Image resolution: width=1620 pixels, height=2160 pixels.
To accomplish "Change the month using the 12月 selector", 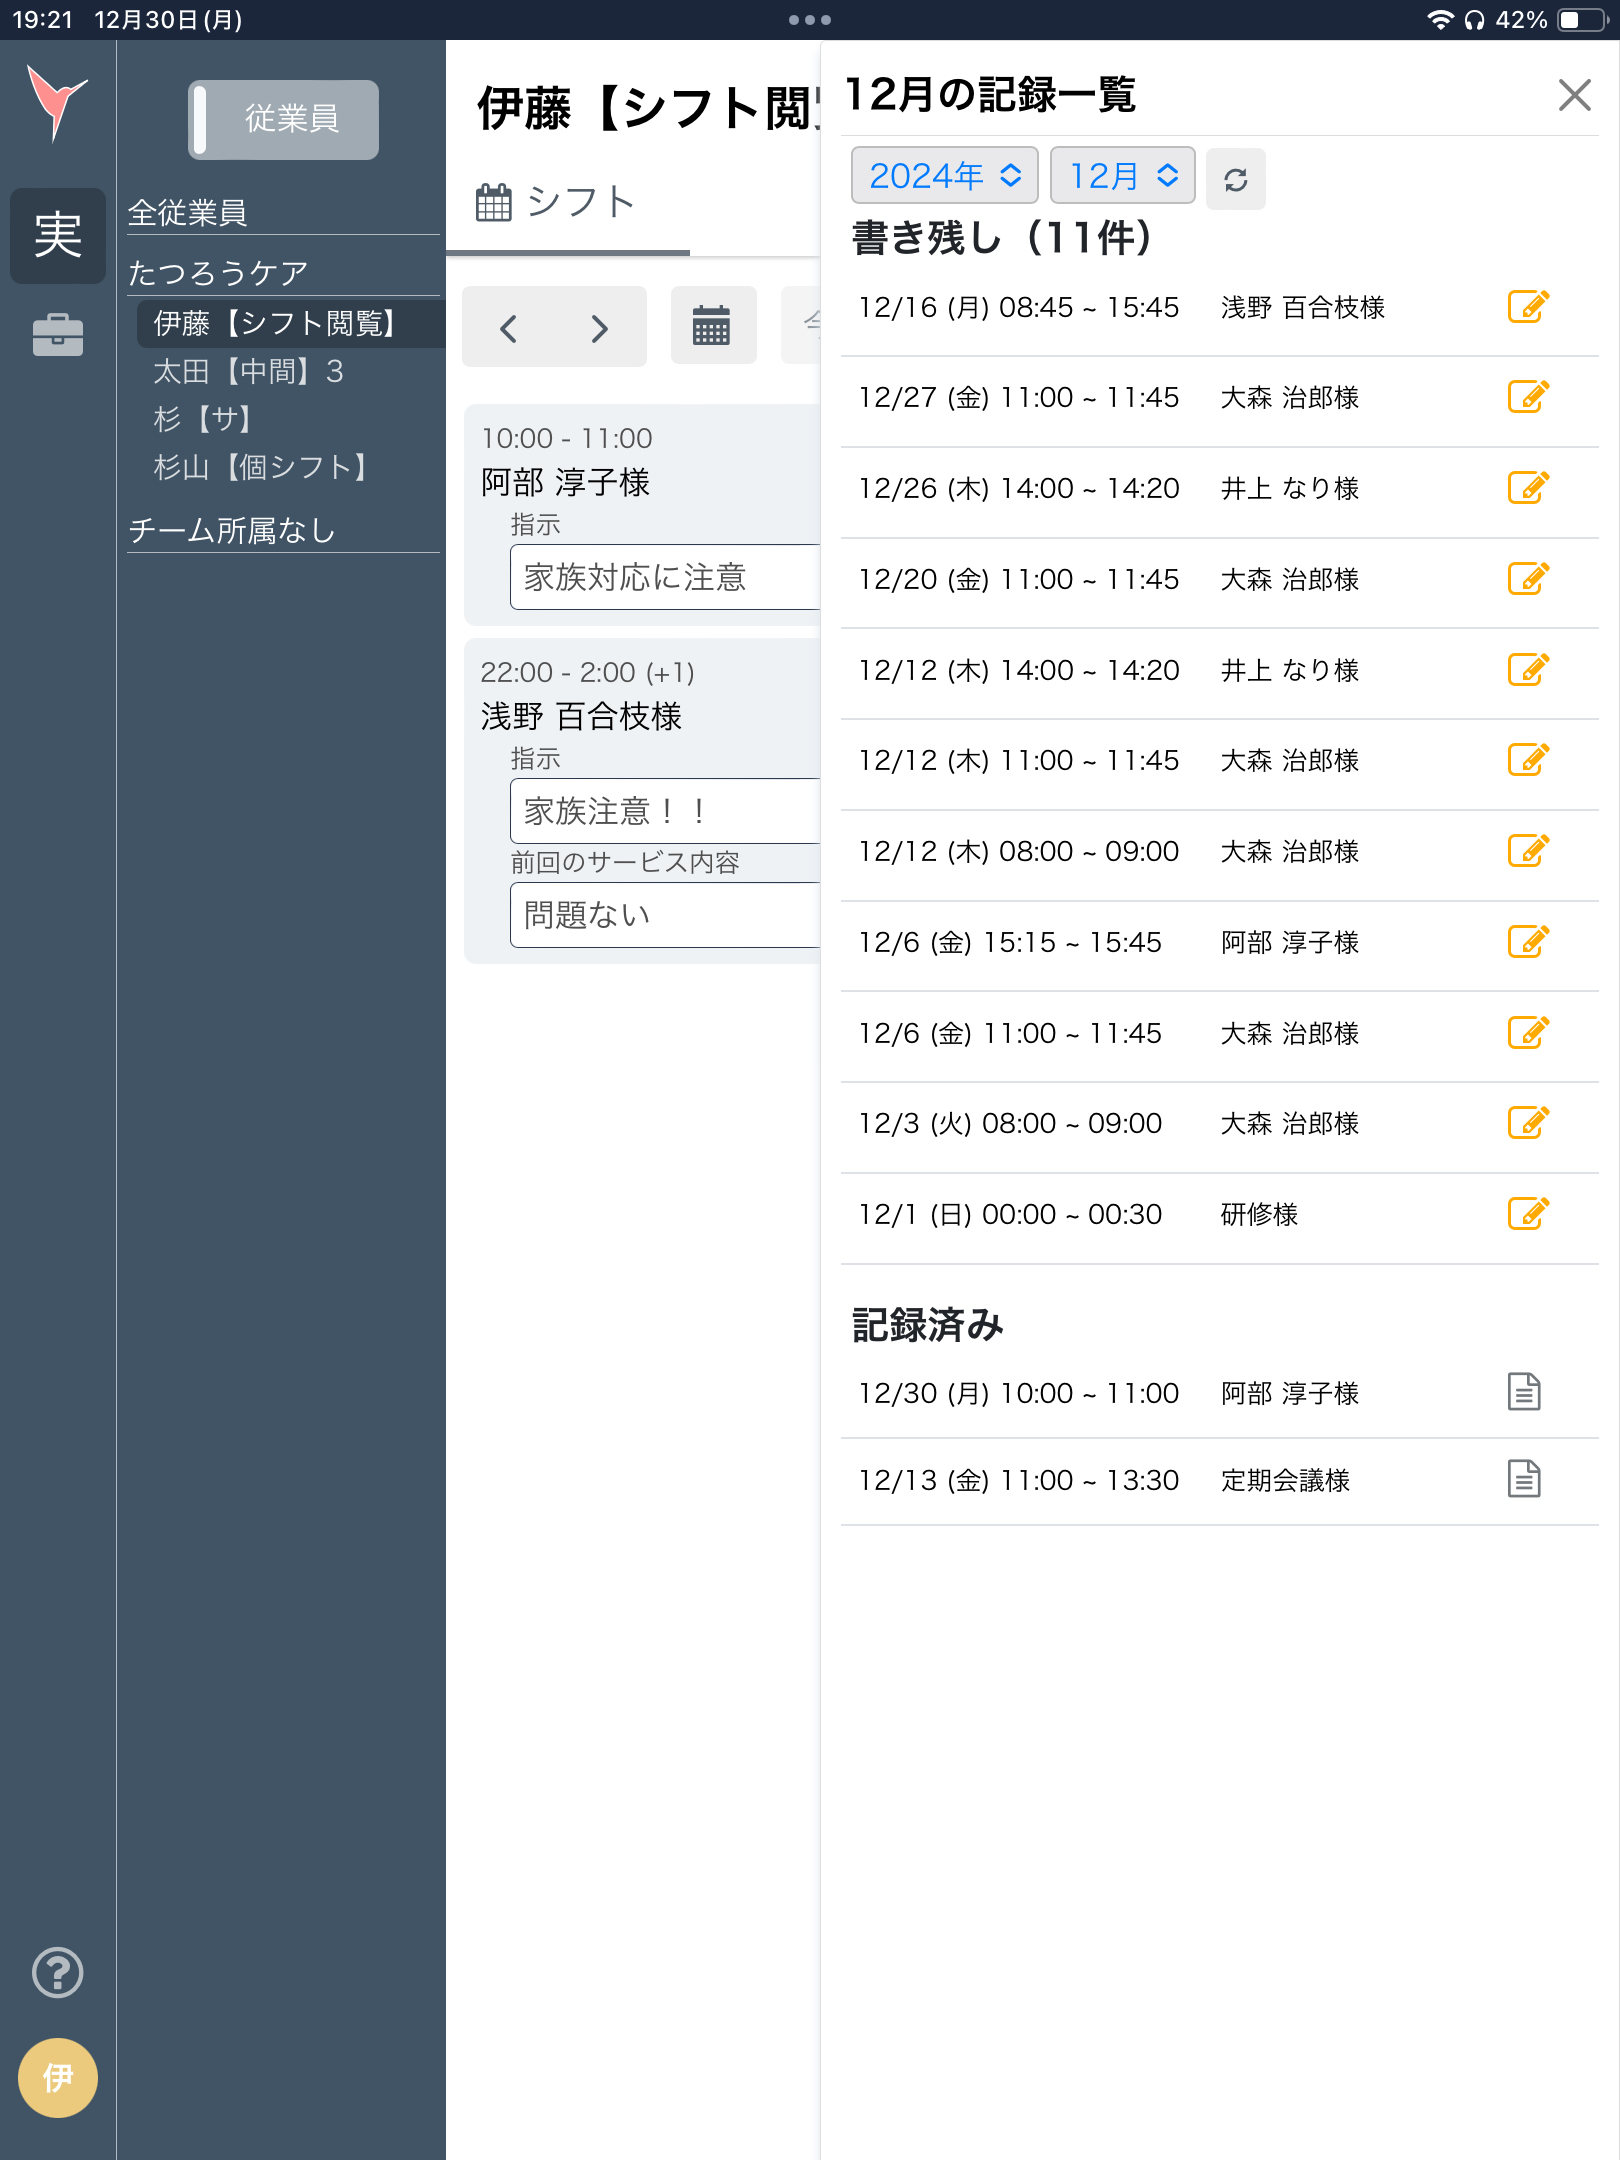I will (x=1123, y=175).
